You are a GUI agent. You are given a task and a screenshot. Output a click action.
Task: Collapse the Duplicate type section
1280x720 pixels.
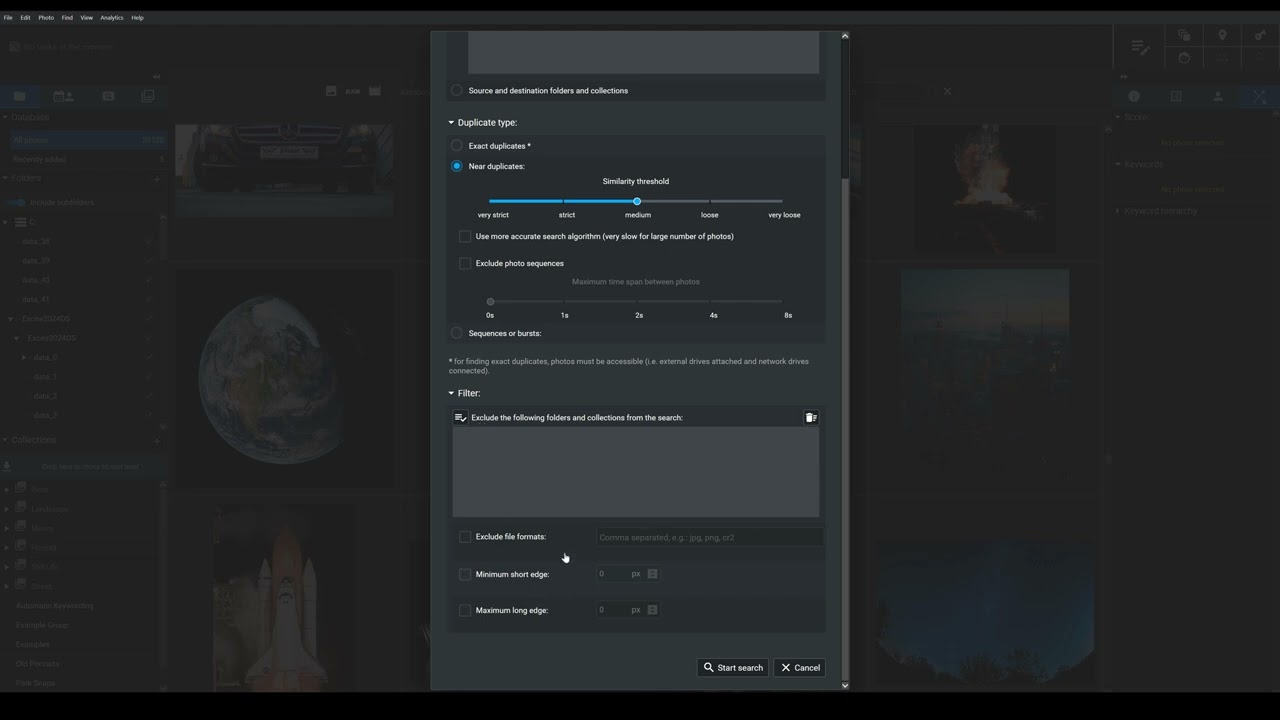451,122
